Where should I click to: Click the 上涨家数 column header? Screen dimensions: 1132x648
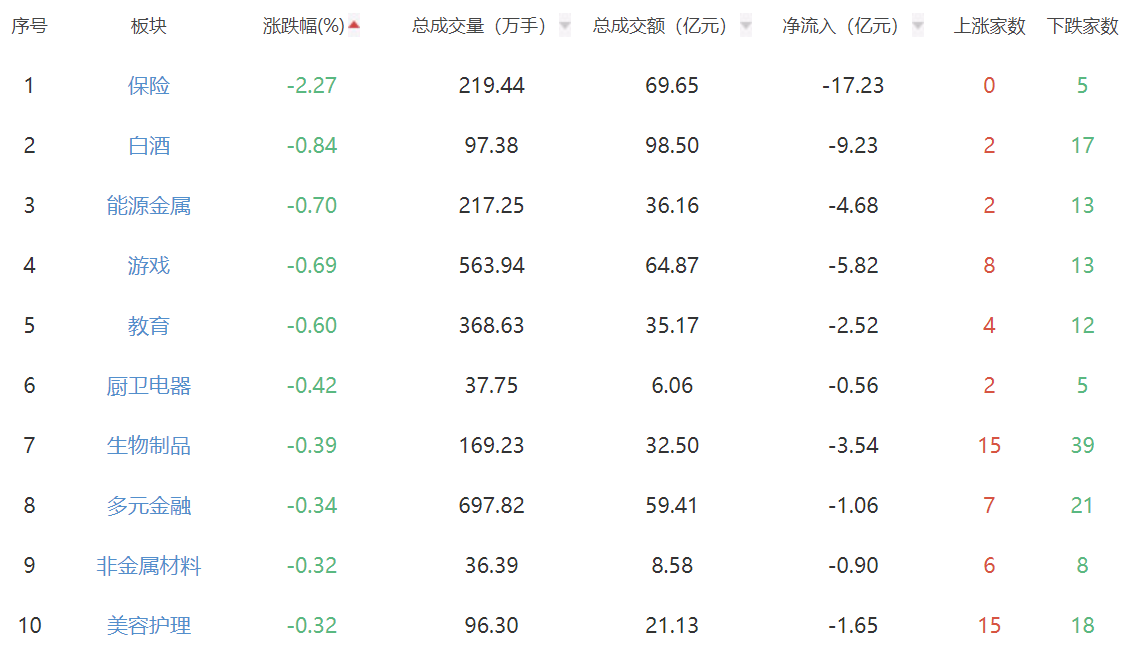pyautogui.click(x=989, y=27)
